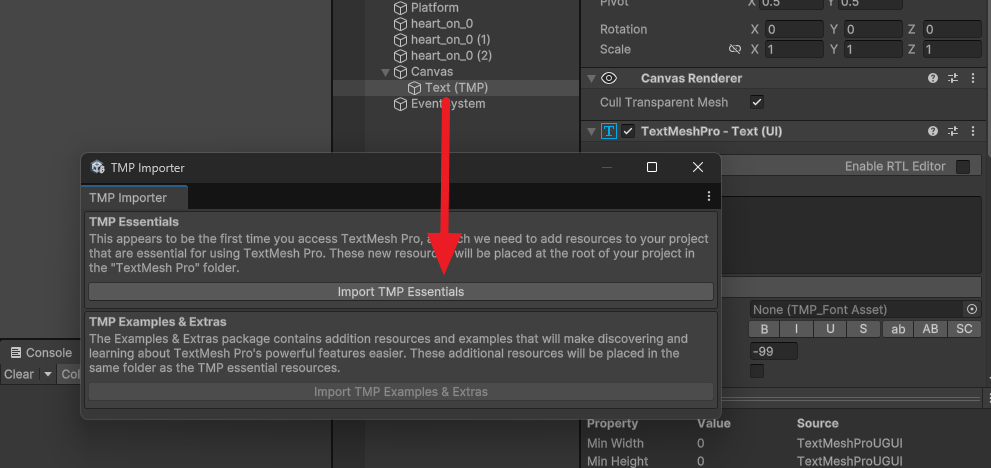991x468 pixels.
Task: Click Rotation Z input field
Action: (952, 30)
